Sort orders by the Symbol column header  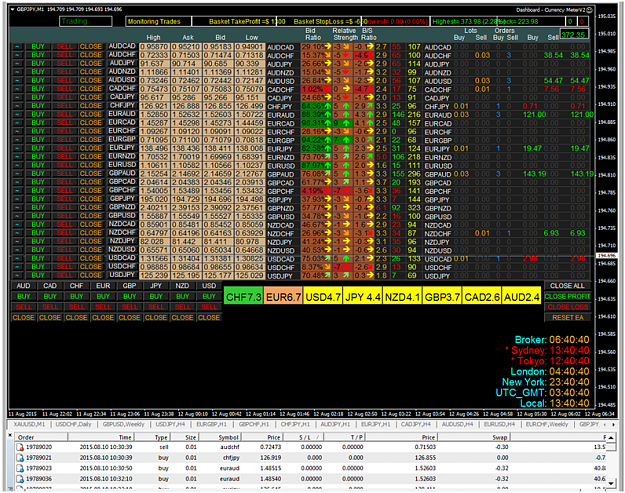(x=220, y=437)
